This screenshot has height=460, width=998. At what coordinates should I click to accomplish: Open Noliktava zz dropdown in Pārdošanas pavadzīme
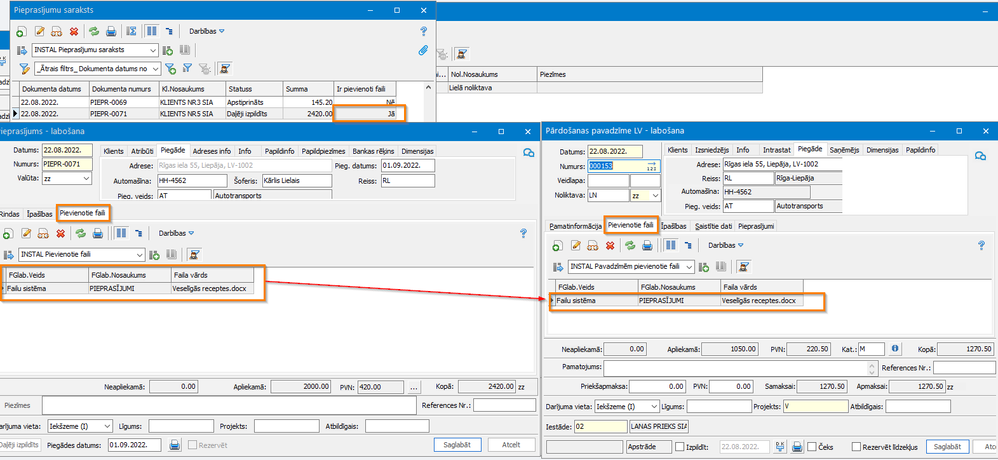point(655,196)
